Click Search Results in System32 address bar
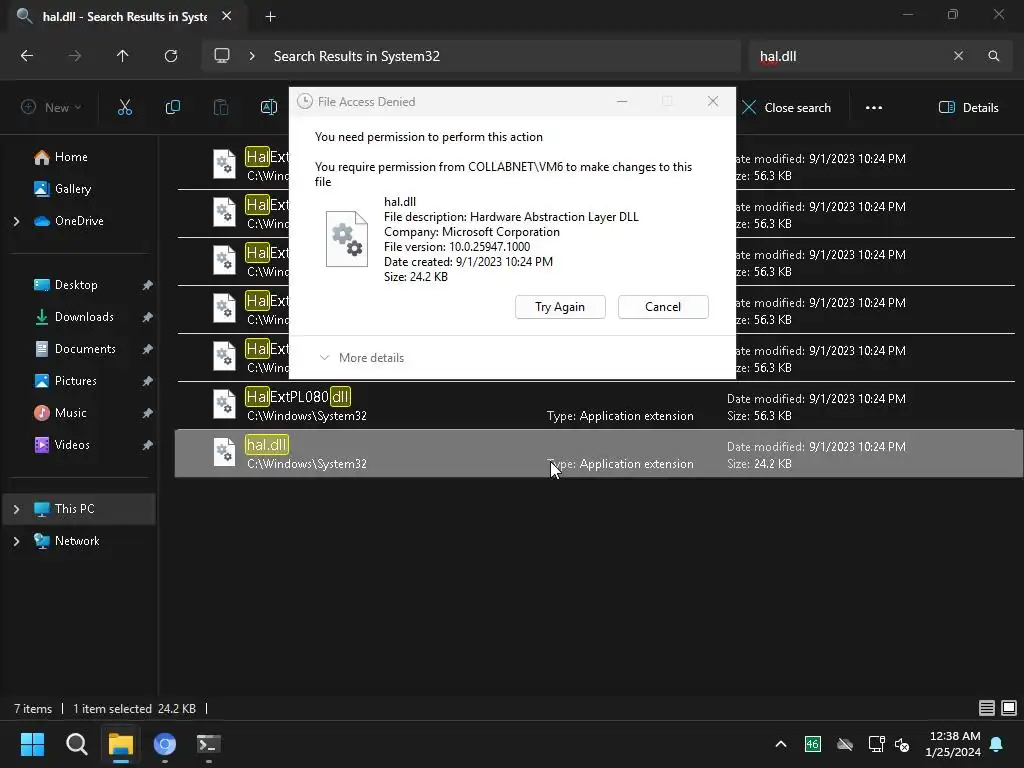The height and width of the screenshot is (768, 1024). 357,56
